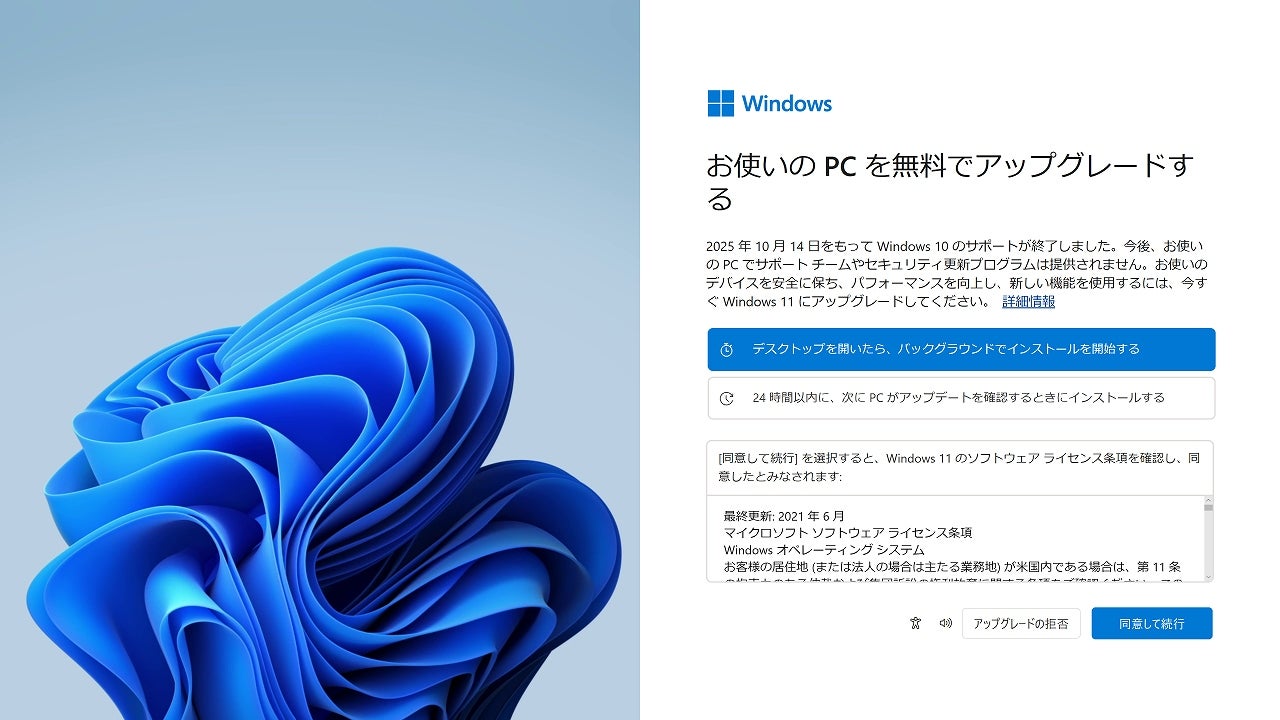
Task: Click the Windows four-pane logo
Action: 721,103
